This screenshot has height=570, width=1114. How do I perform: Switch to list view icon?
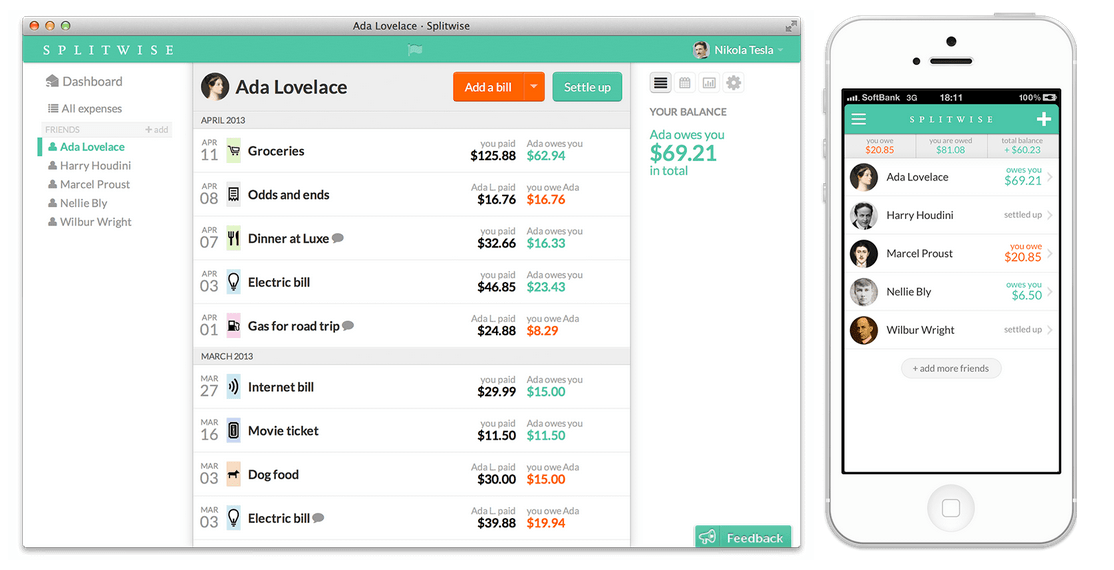click(x=660, y=83)
